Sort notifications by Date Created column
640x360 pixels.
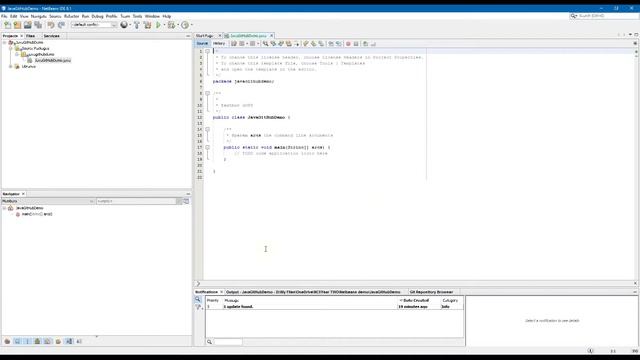(416, 300)
